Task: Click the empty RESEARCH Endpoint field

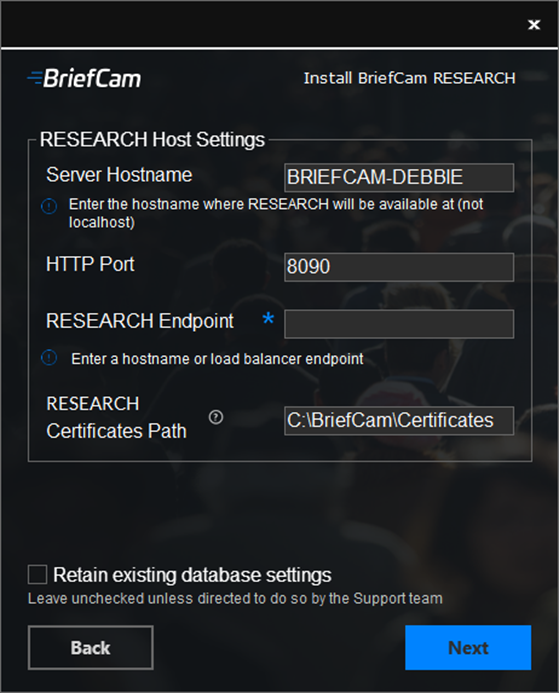Action: pyautogui.click(x=399, y=324)
